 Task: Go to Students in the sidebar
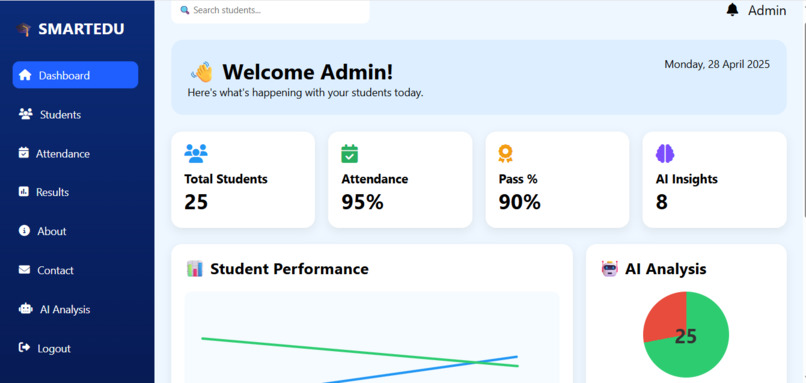point(76,114)
